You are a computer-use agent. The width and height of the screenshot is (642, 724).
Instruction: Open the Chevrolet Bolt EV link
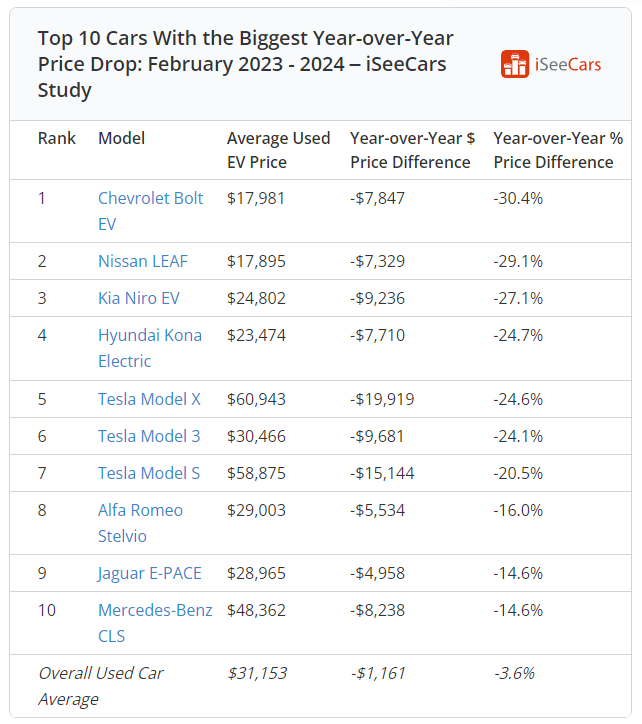150,199
